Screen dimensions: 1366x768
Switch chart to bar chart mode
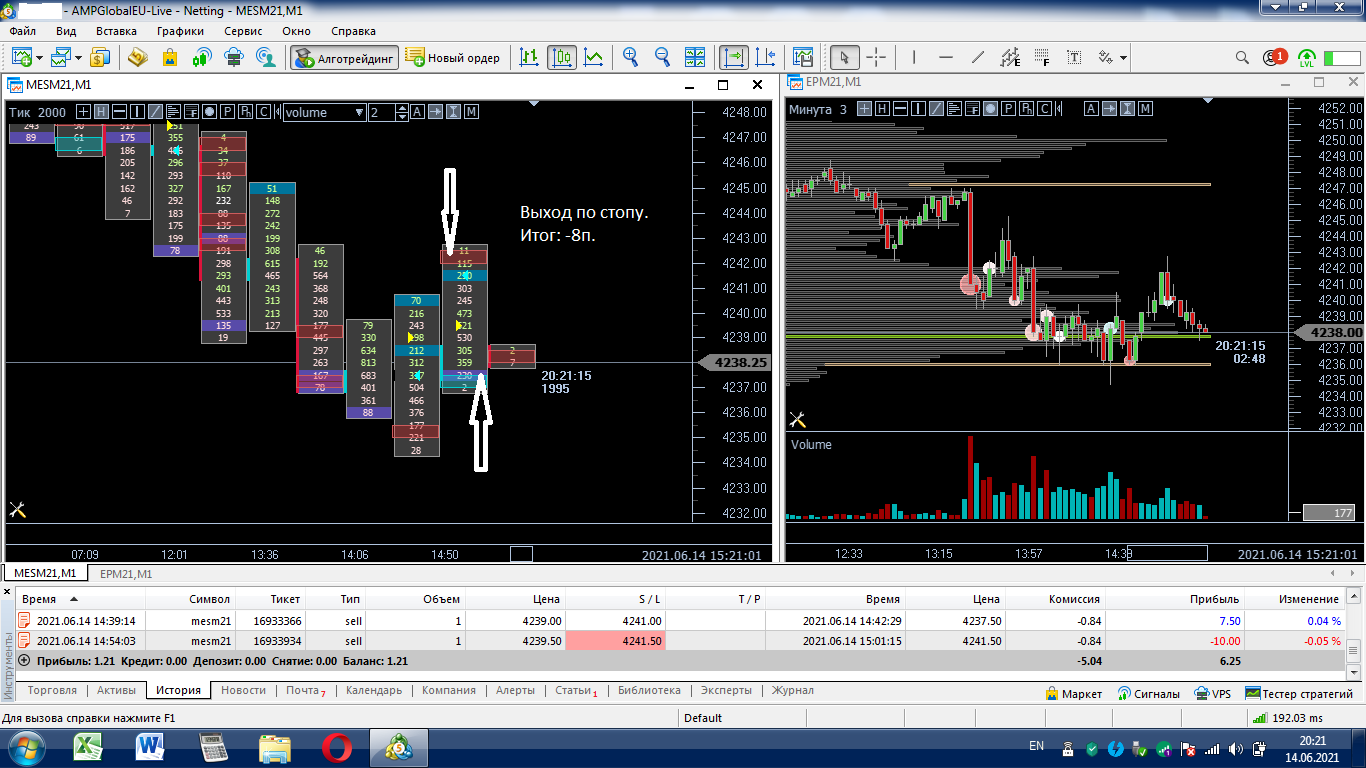pyautogui.click(x=530, y=57)
